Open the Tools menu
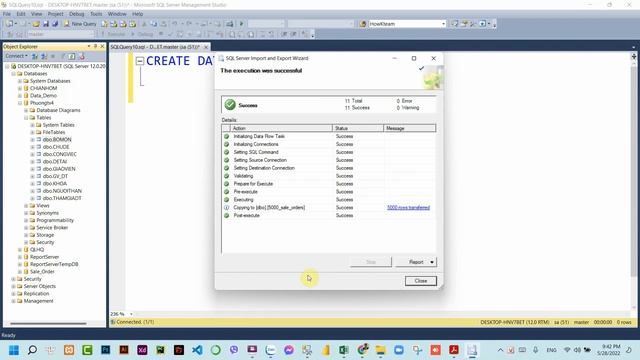 pos(96,14)
